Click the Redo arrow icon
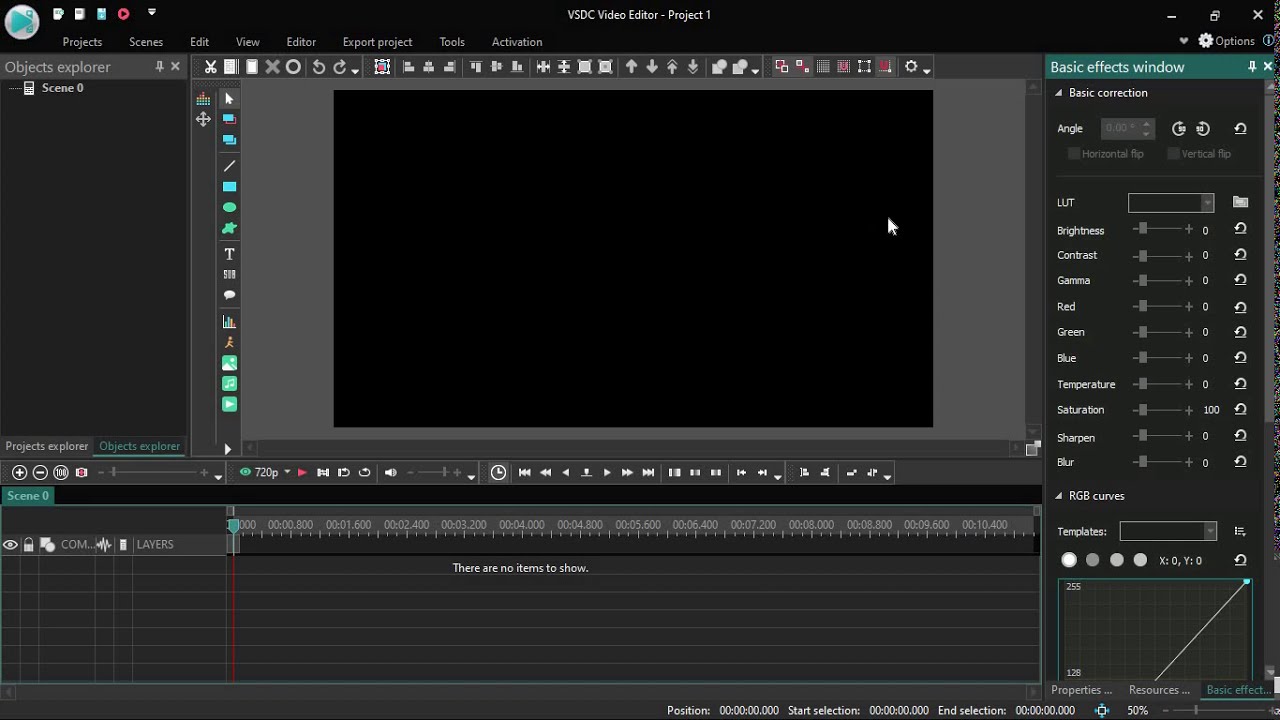The width and height of the screenshot is (1280, 720). [x=339, y=67]
